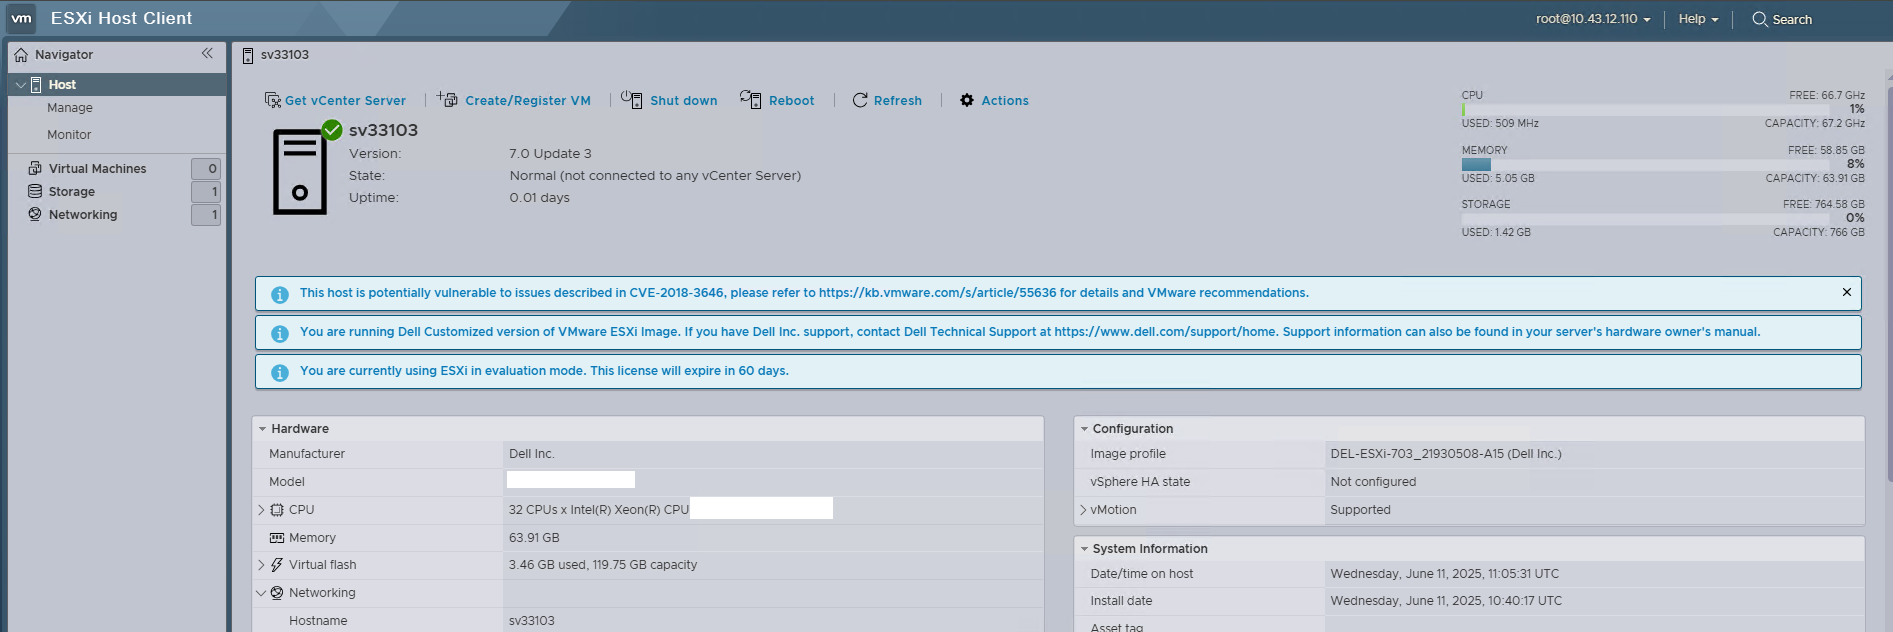This screenshot has width=1893, height=632.
Task: Collapse the Navigator panel with double-chevron icon
Action: coord(207,54)
